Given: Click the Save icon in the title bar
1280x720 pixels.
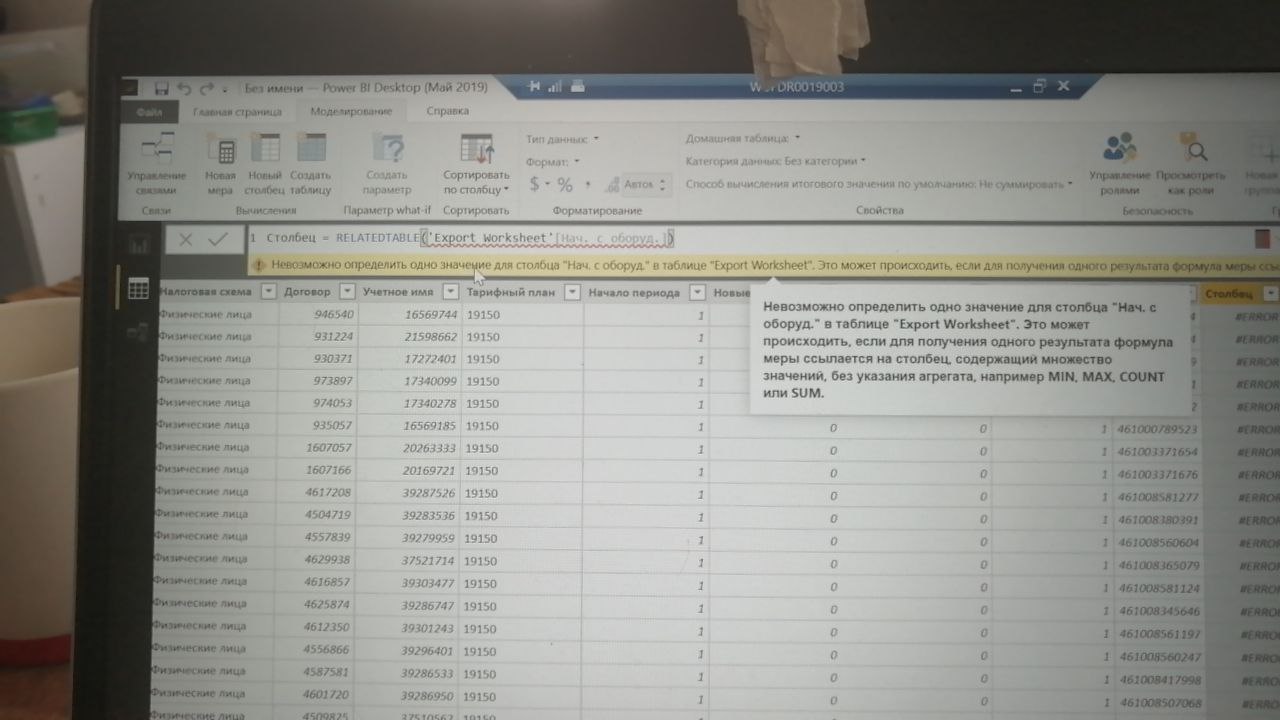Looking at the screenshot, I should pyautogui.click(x=162, y=88).
